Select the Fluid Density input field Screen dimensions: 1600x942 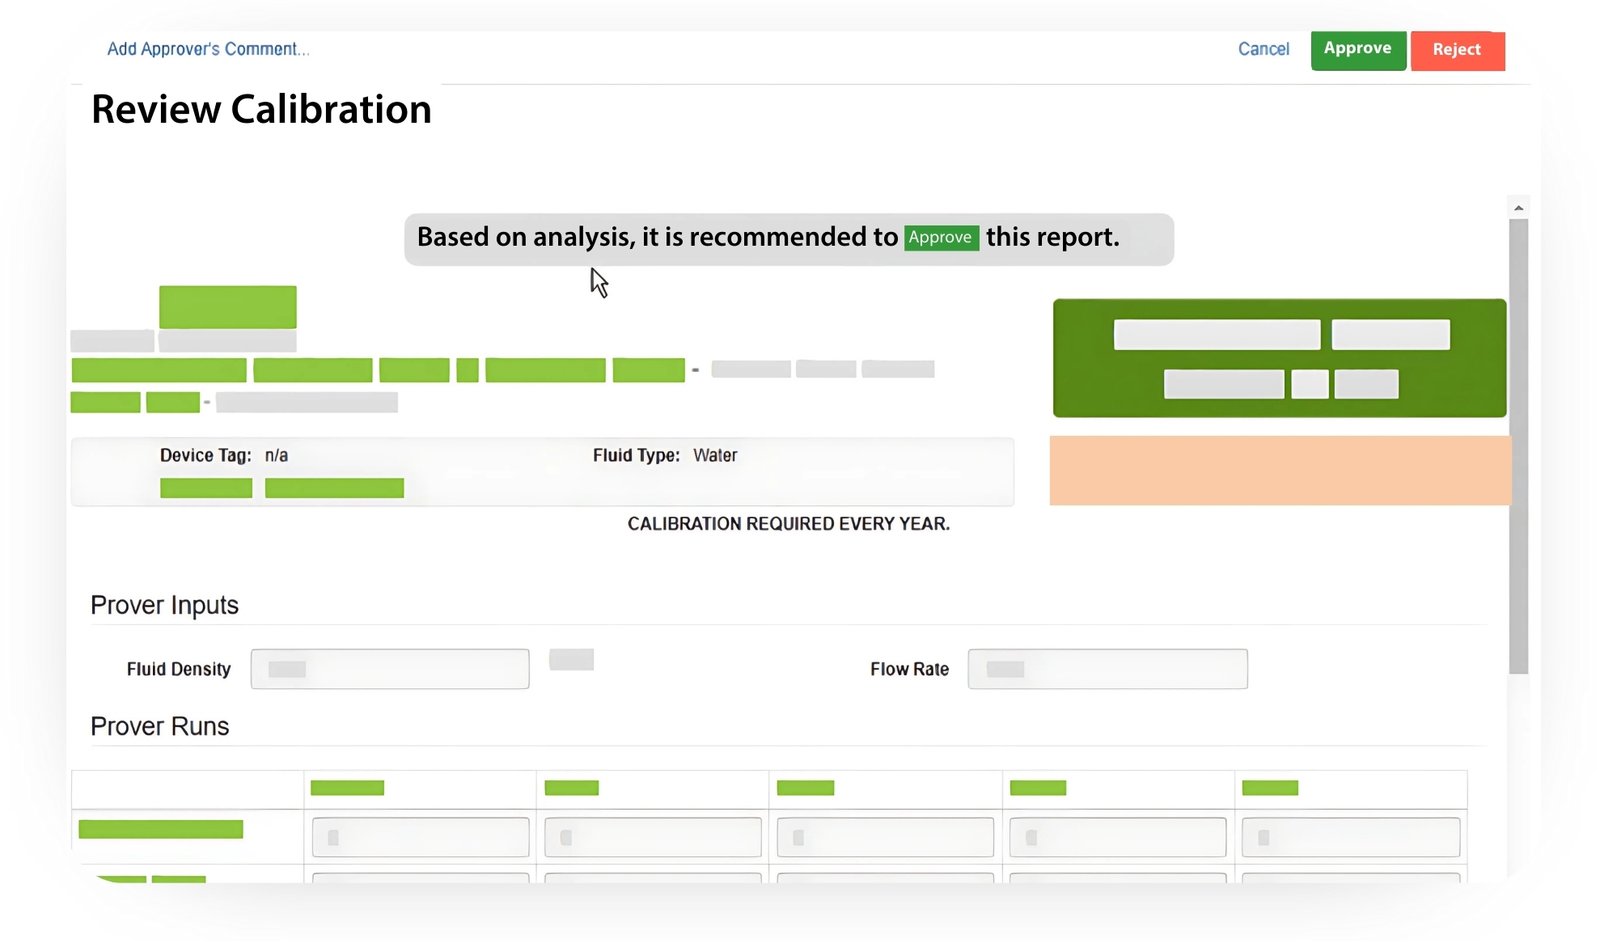coord(390,669)
